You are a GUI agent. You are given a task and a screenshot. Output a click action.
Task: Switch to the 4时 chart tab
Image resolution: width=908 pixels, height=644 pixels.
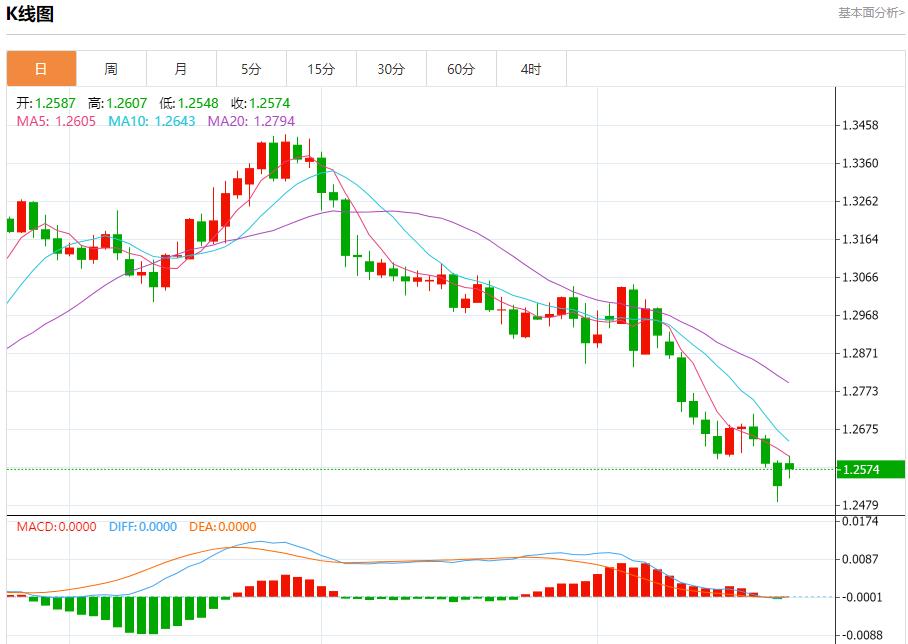click(x=531, y=69)
